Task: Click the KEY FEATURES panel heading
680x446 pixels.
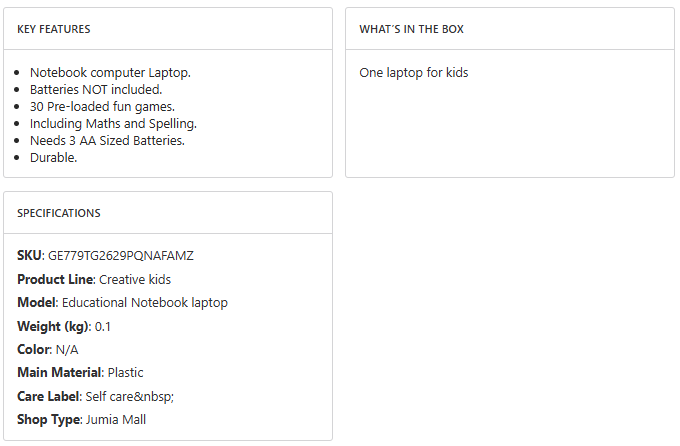Action: click(54, 30)
